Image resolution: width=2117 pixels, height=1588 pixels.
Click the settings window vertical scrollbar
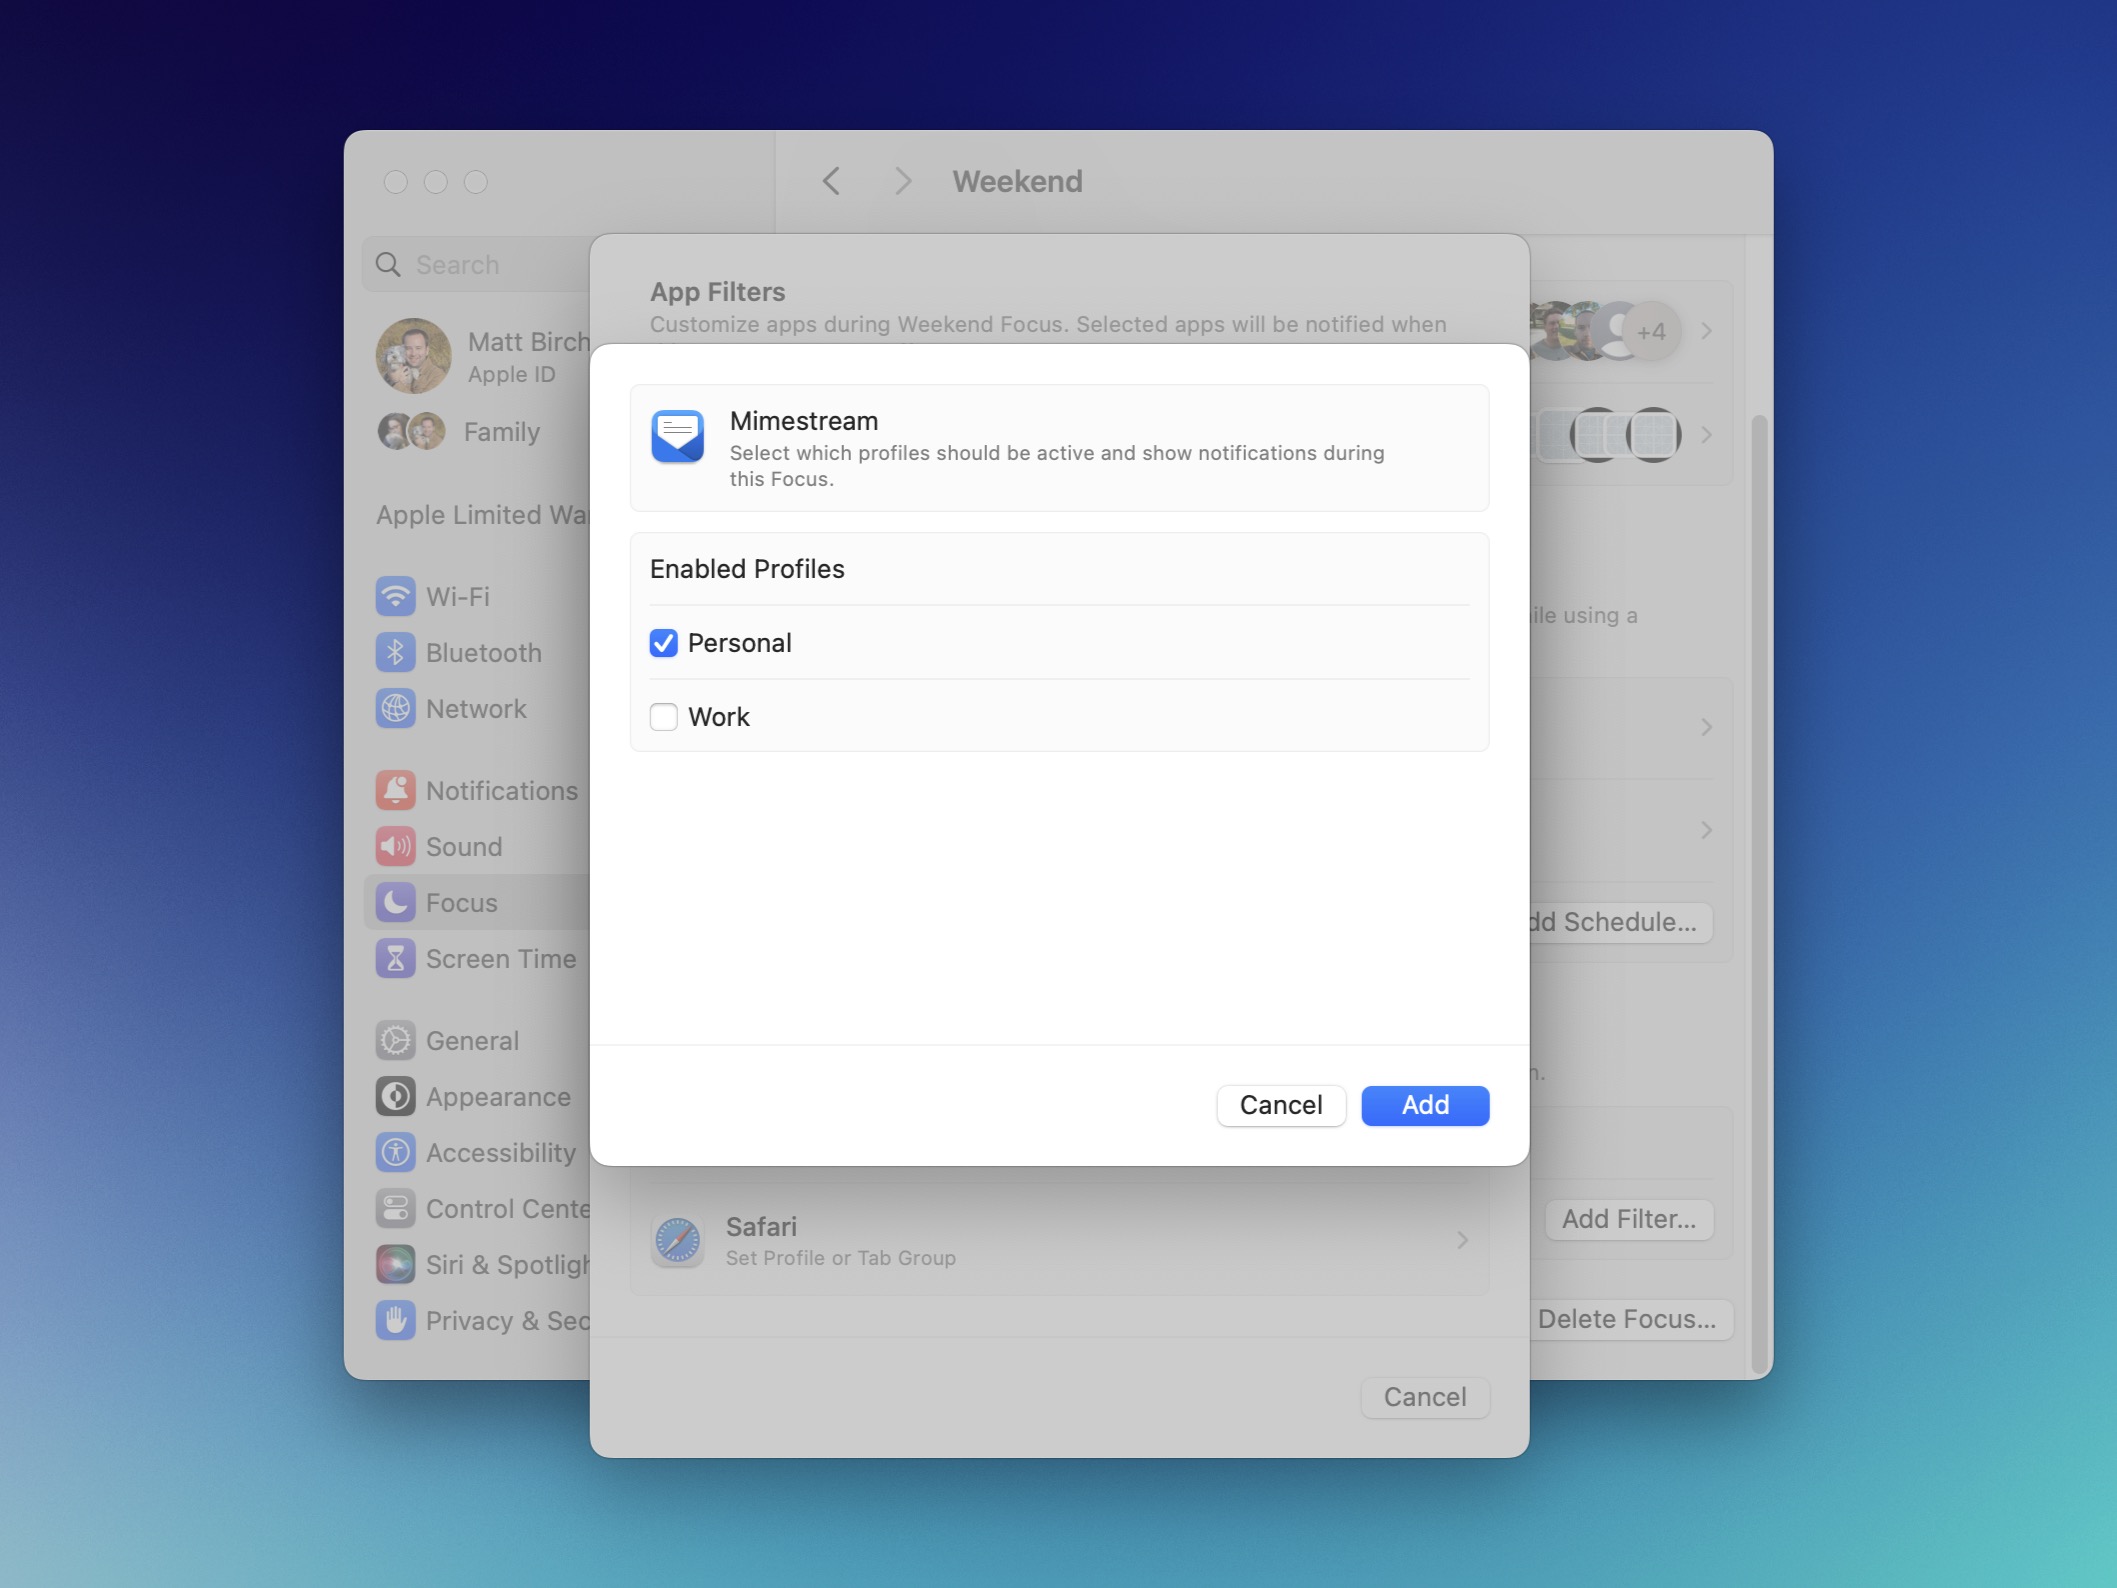[1760, 894]
